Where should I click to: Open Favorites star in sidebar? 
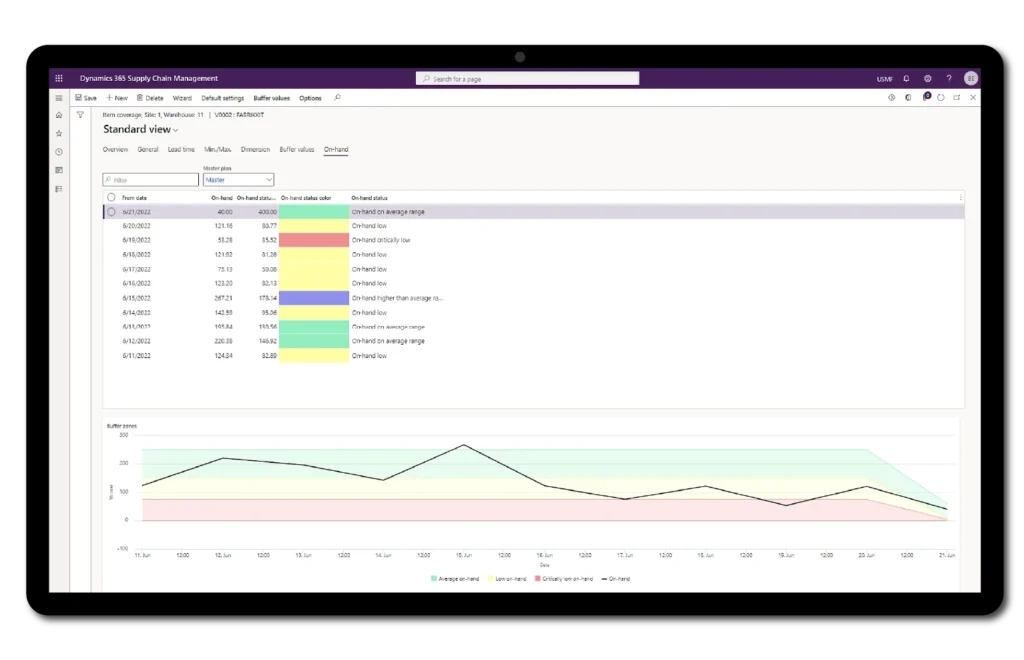(59, 133)
